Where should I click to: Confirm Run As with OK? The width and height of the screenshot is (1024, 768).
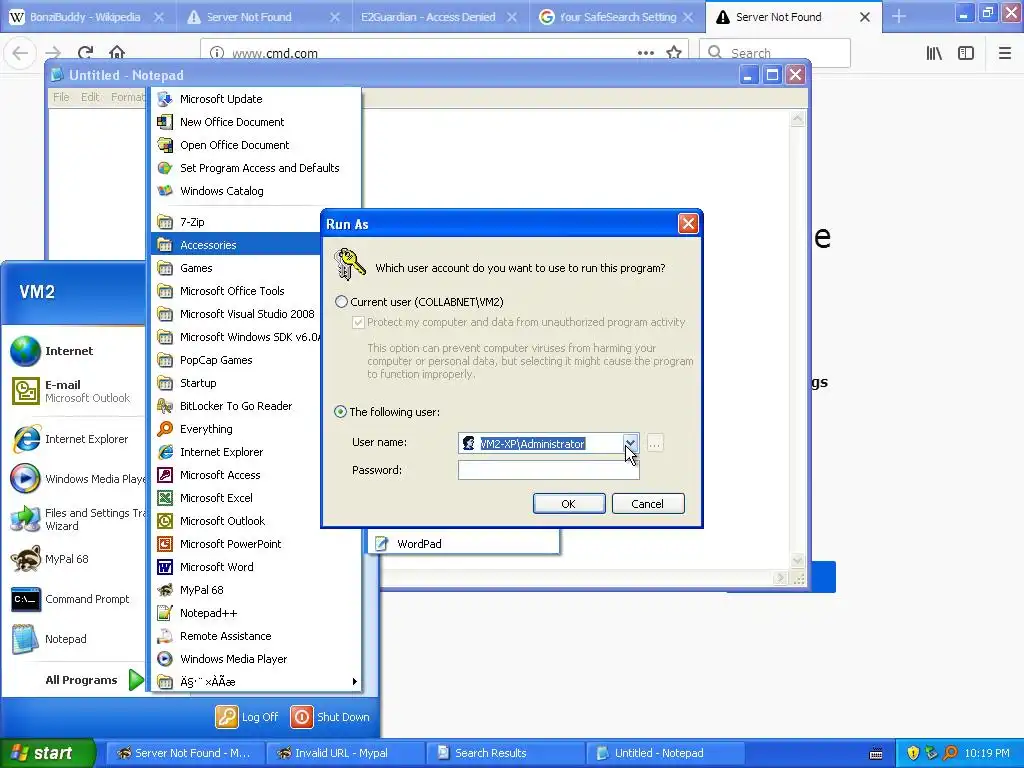pos(569,504)
